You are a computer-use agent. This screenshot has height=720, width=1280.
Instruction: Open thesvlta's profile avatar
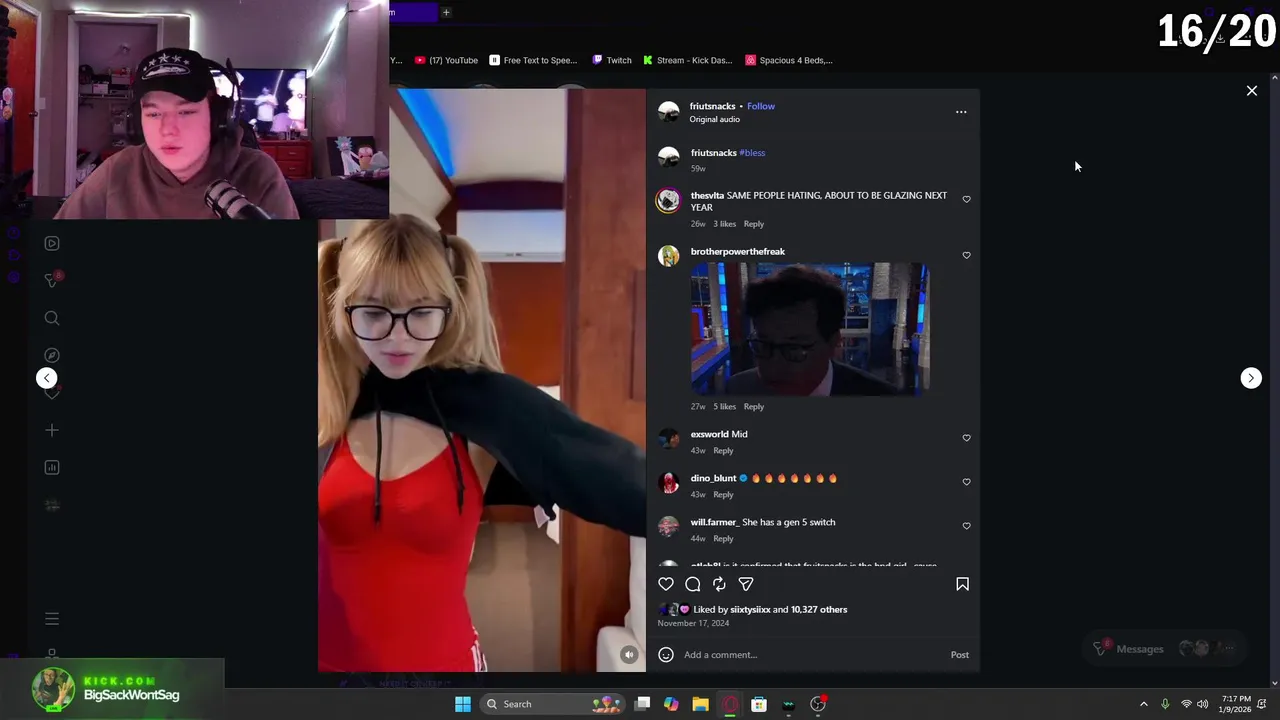click(668, 201)
